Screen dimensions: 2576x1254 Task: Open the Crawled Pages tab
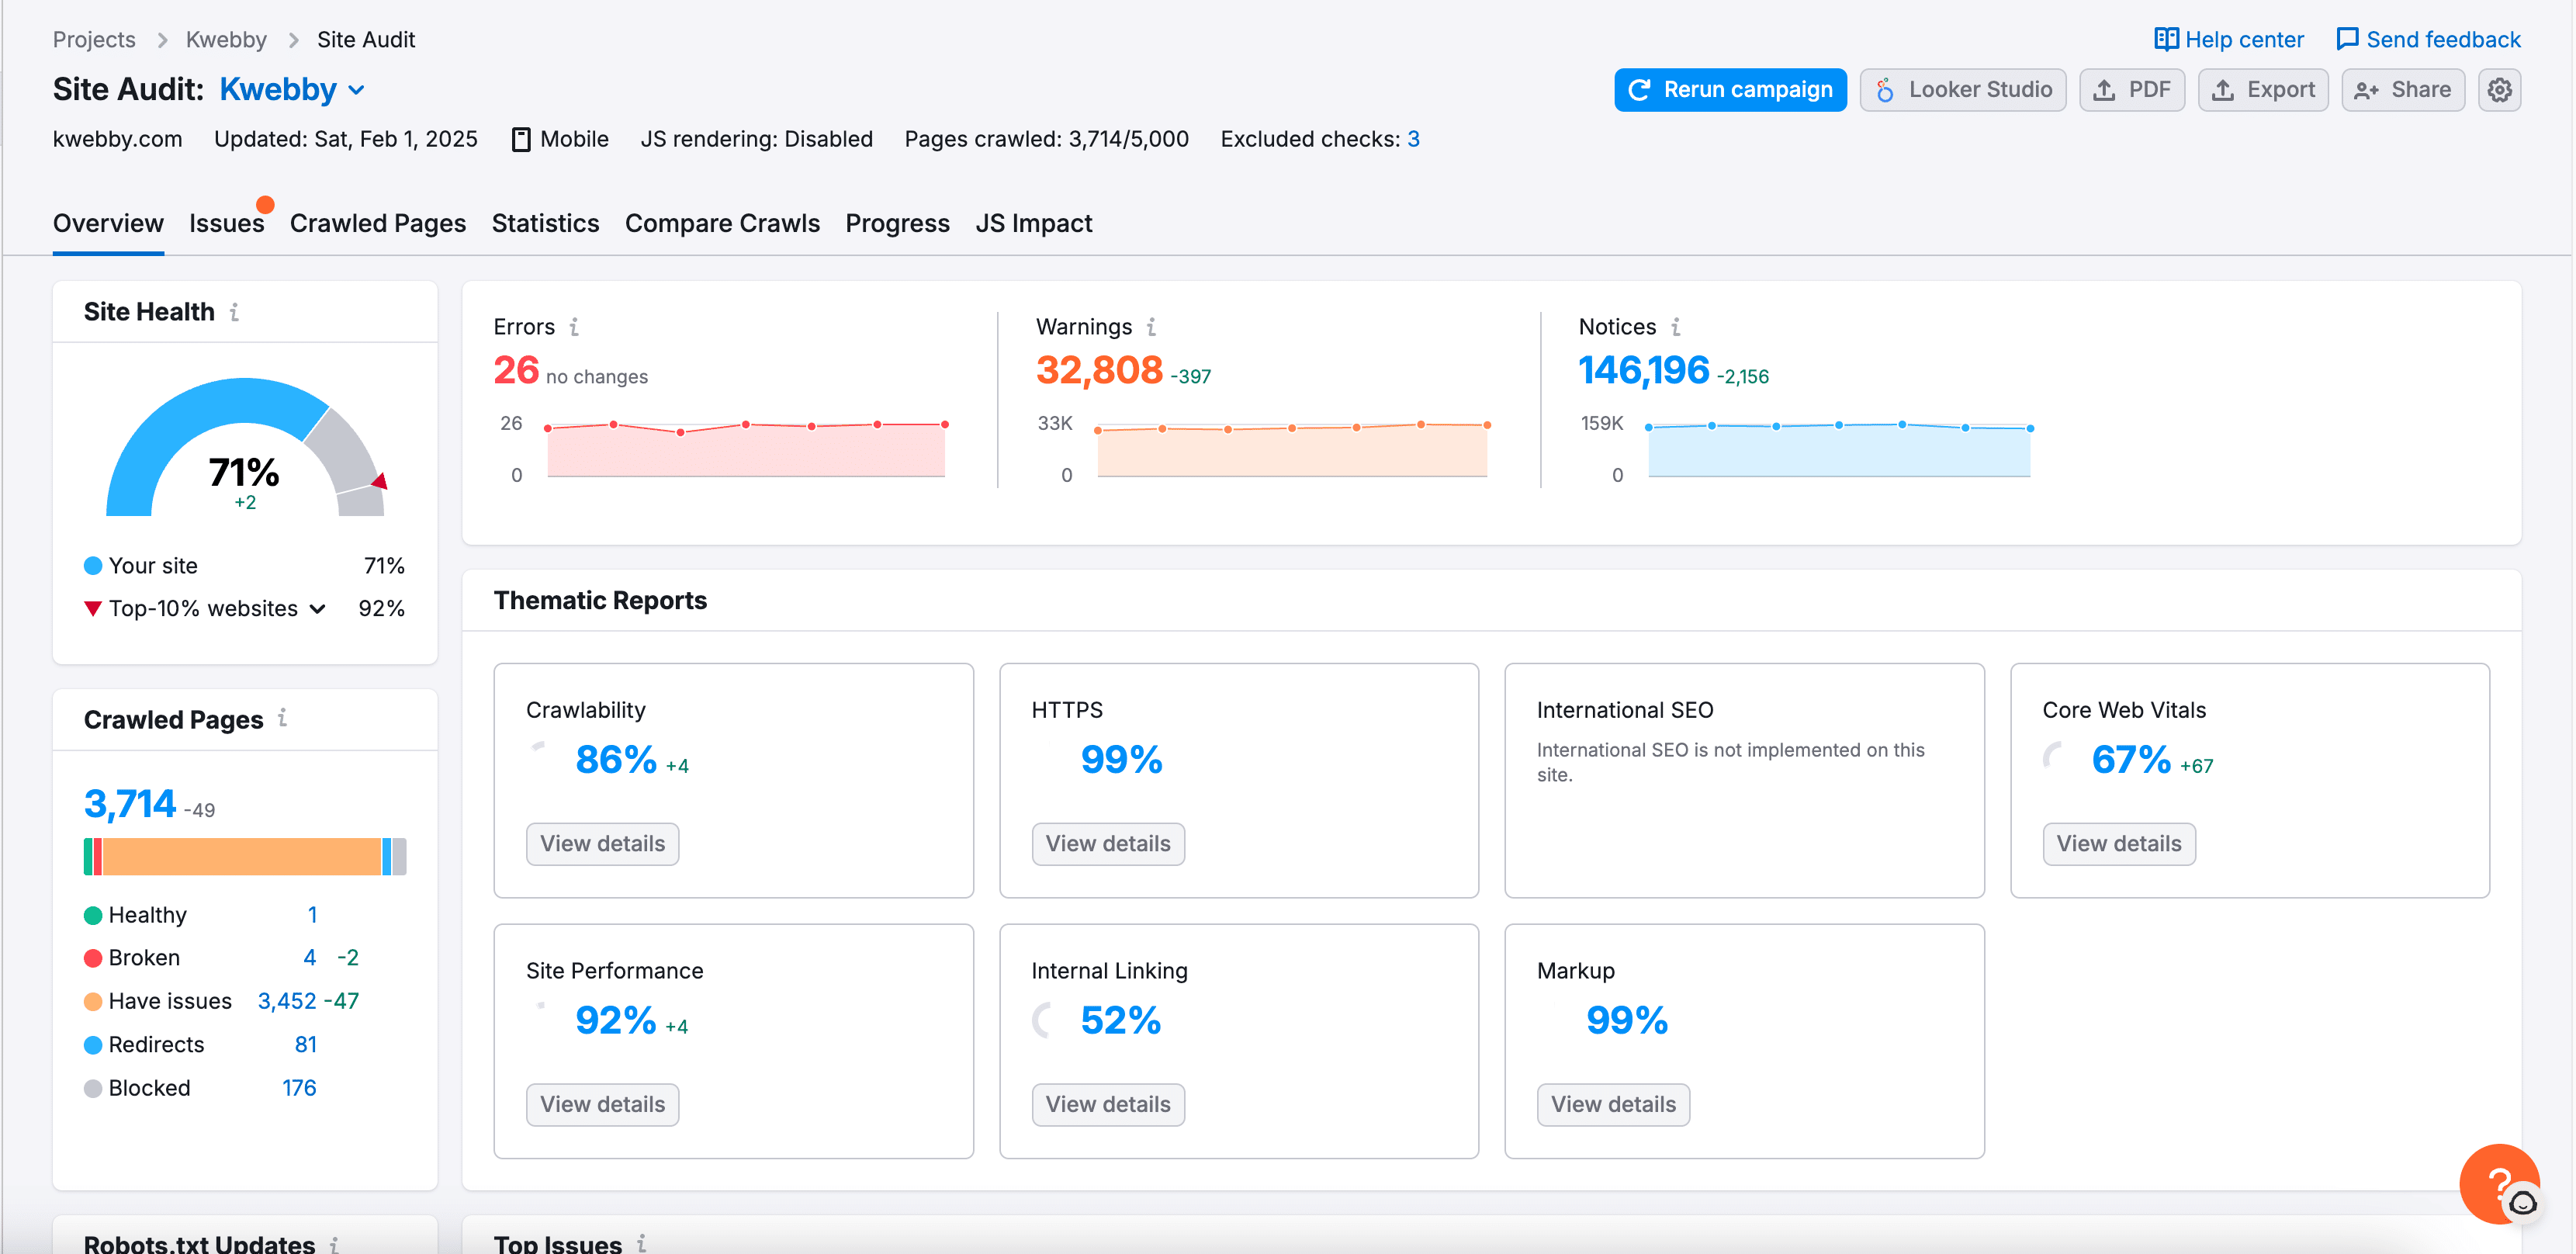378,223
